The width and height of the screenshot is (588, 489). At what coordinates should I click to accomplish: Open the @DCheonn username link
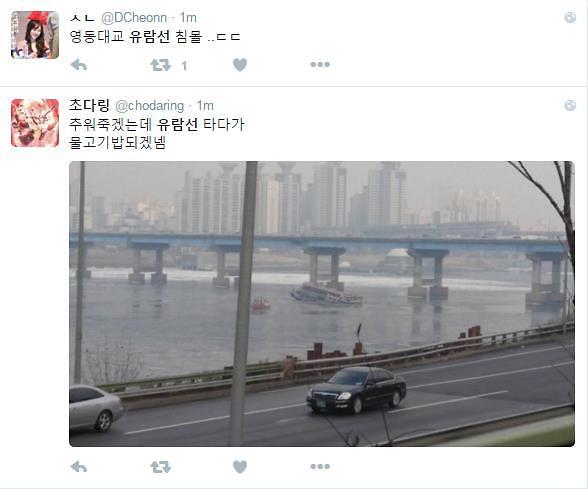click(134, 17)
